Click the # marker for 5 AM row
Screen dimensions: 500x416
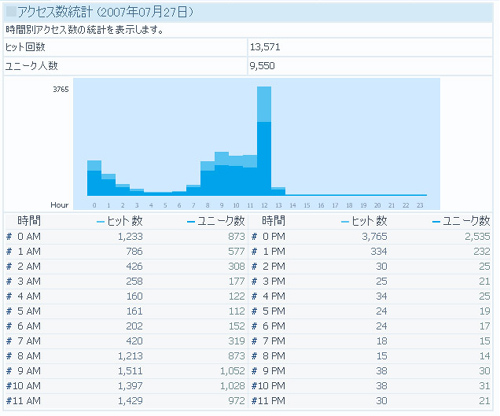click(9, 311)
